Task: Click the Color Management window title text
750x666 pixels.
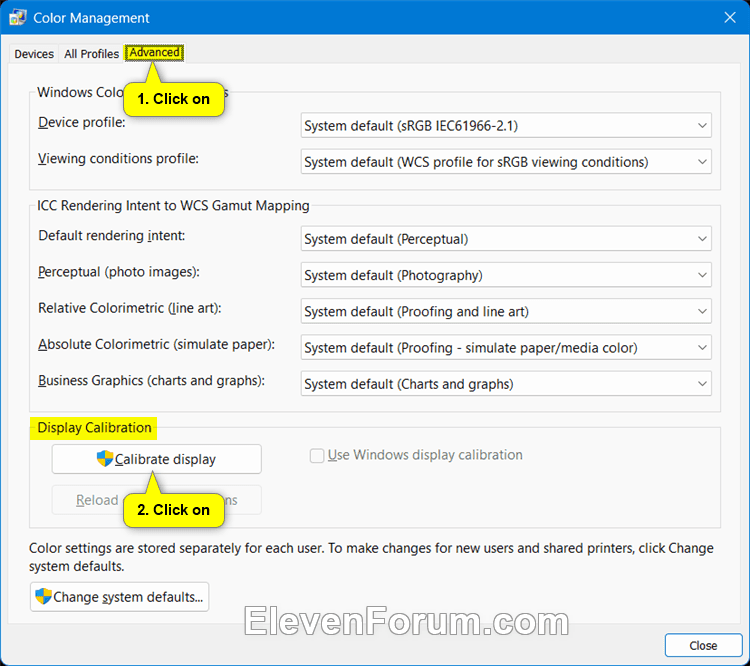Action: [x=91, y=18]
